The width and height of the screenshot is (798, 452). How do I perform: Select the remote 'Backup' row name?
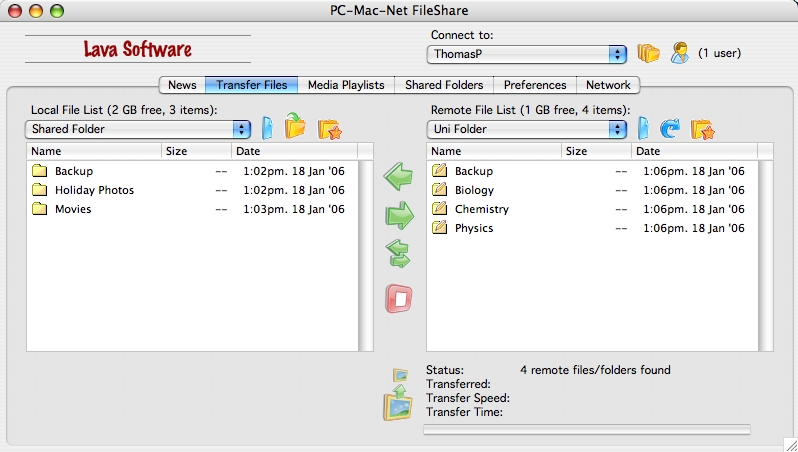click(x=474, y=171)
